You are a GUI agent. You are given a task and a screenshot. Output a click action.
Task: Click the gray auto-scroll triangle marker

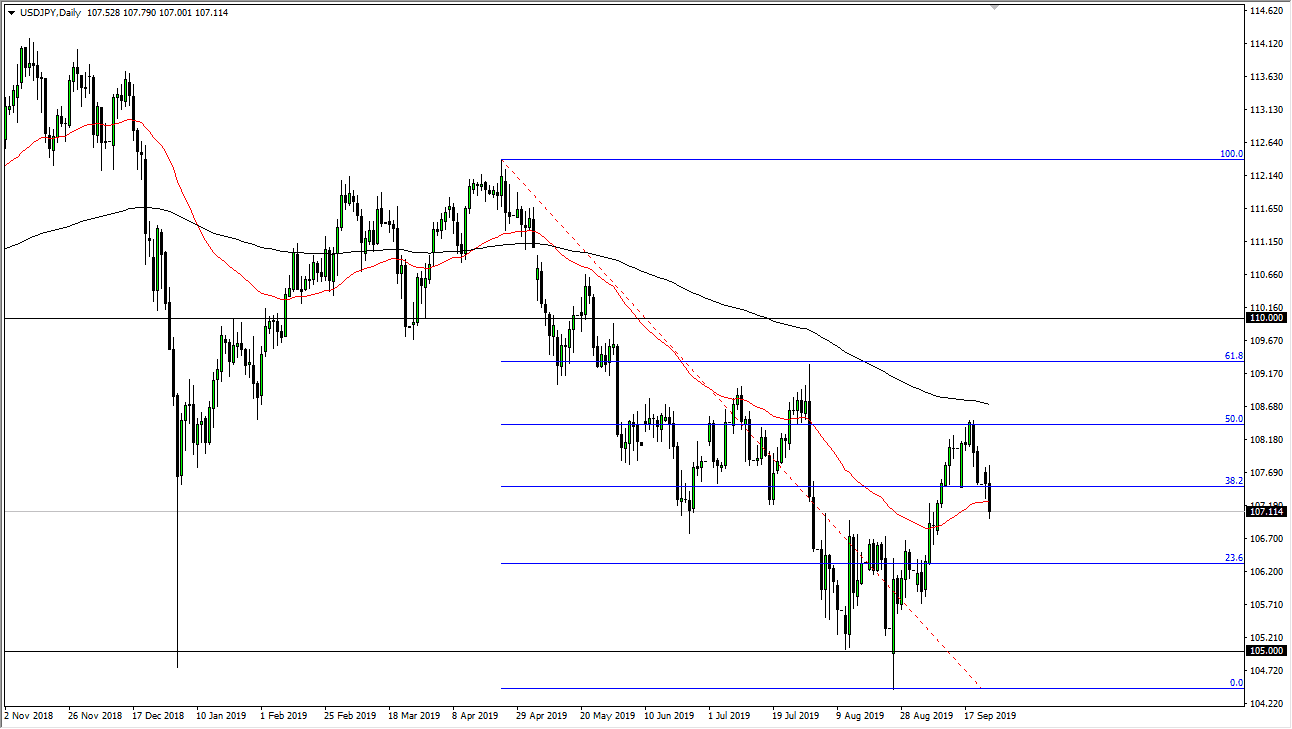(992, 8)
